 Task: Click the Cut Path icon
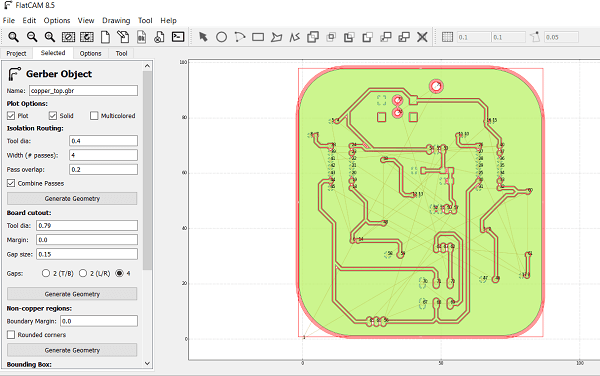tap(367, 37)
